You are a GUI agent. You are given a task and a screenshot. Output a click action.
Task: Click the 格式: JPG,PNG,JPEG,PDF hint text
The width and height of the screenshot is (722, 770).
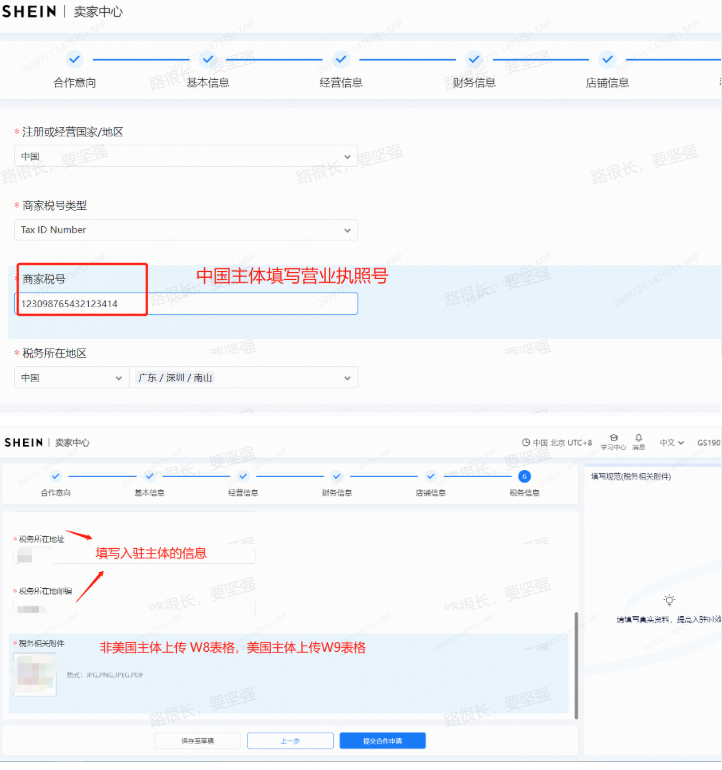(x=105, y=675)
